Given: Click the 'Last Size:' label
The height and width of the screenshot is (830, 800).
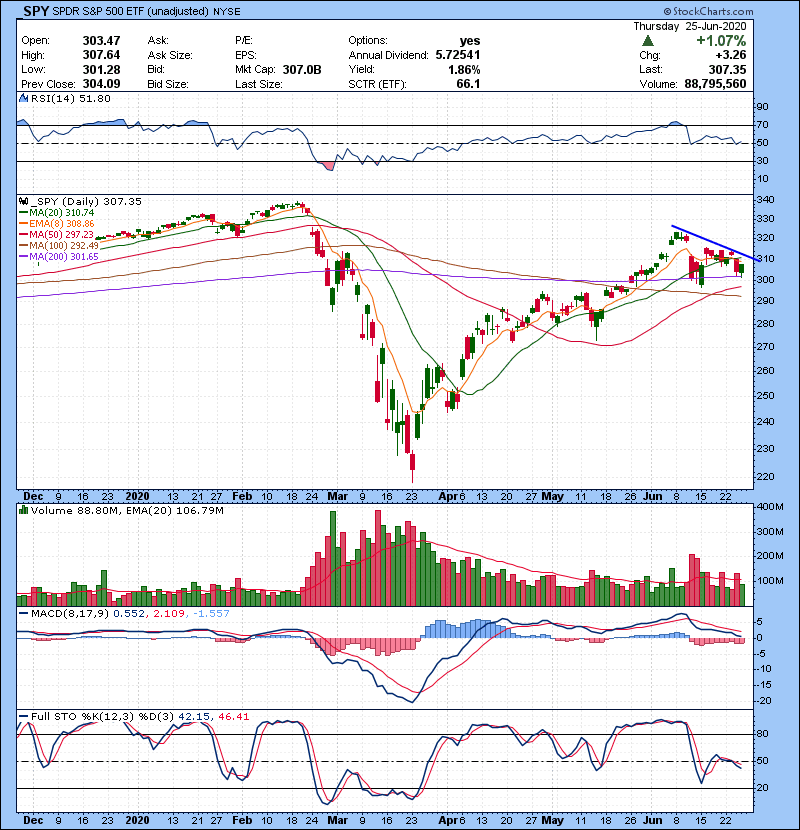Looking at the screenshot, I should [258, 84].
